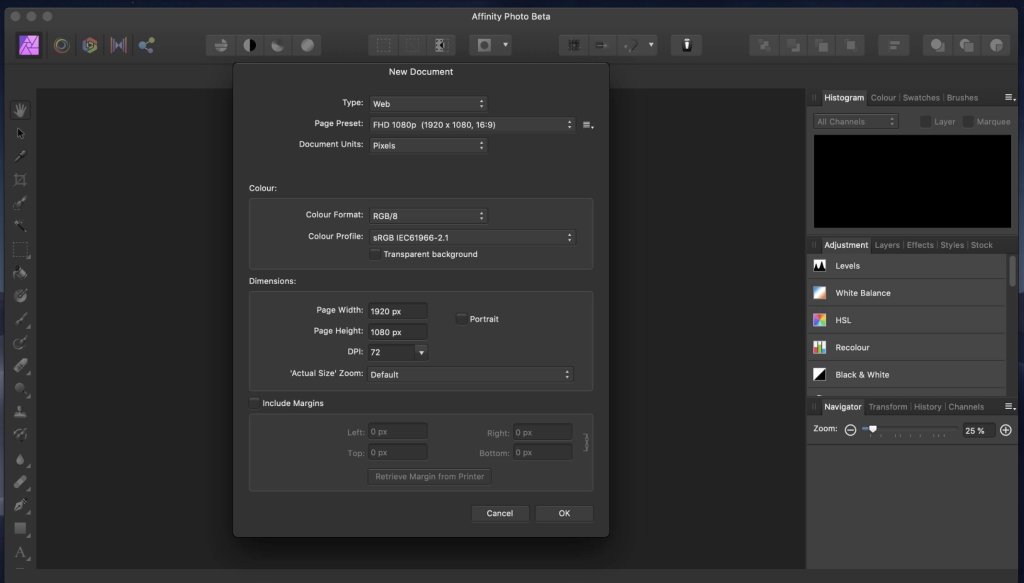
Task: Open the Page Preset dropdown
Action: 472,125
